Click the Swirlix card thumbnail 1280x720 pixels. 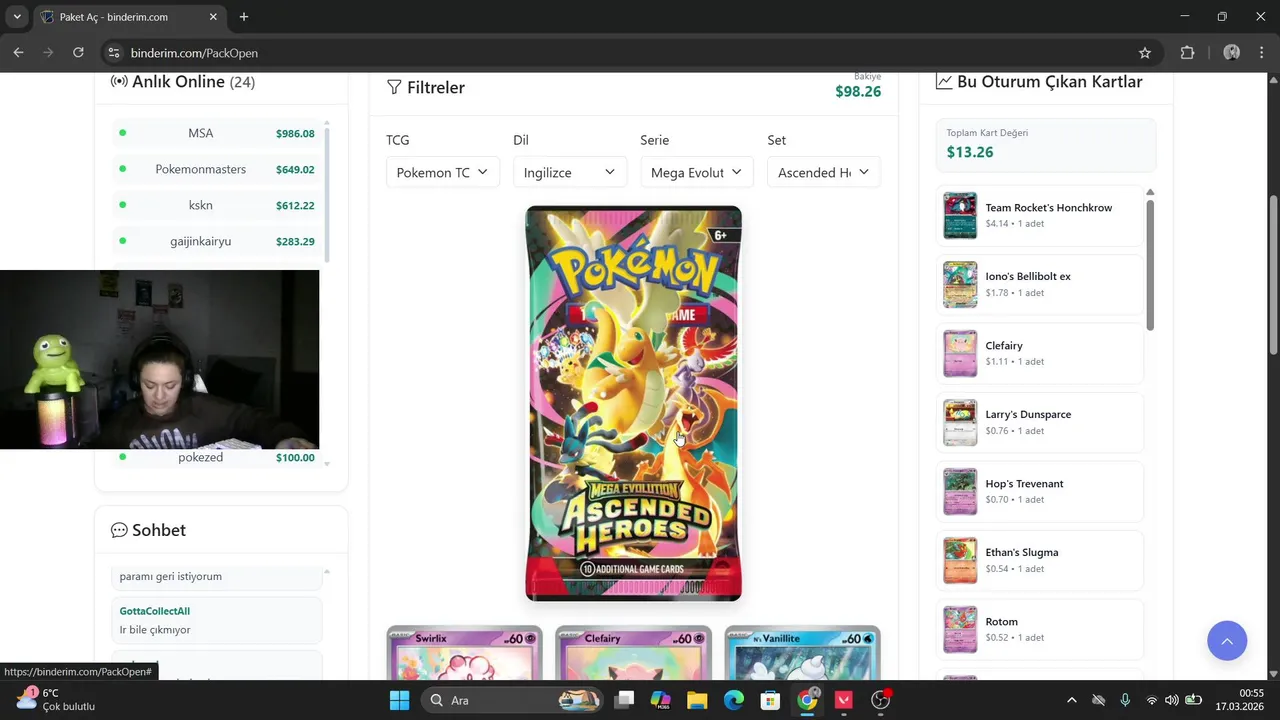(464, 653)
